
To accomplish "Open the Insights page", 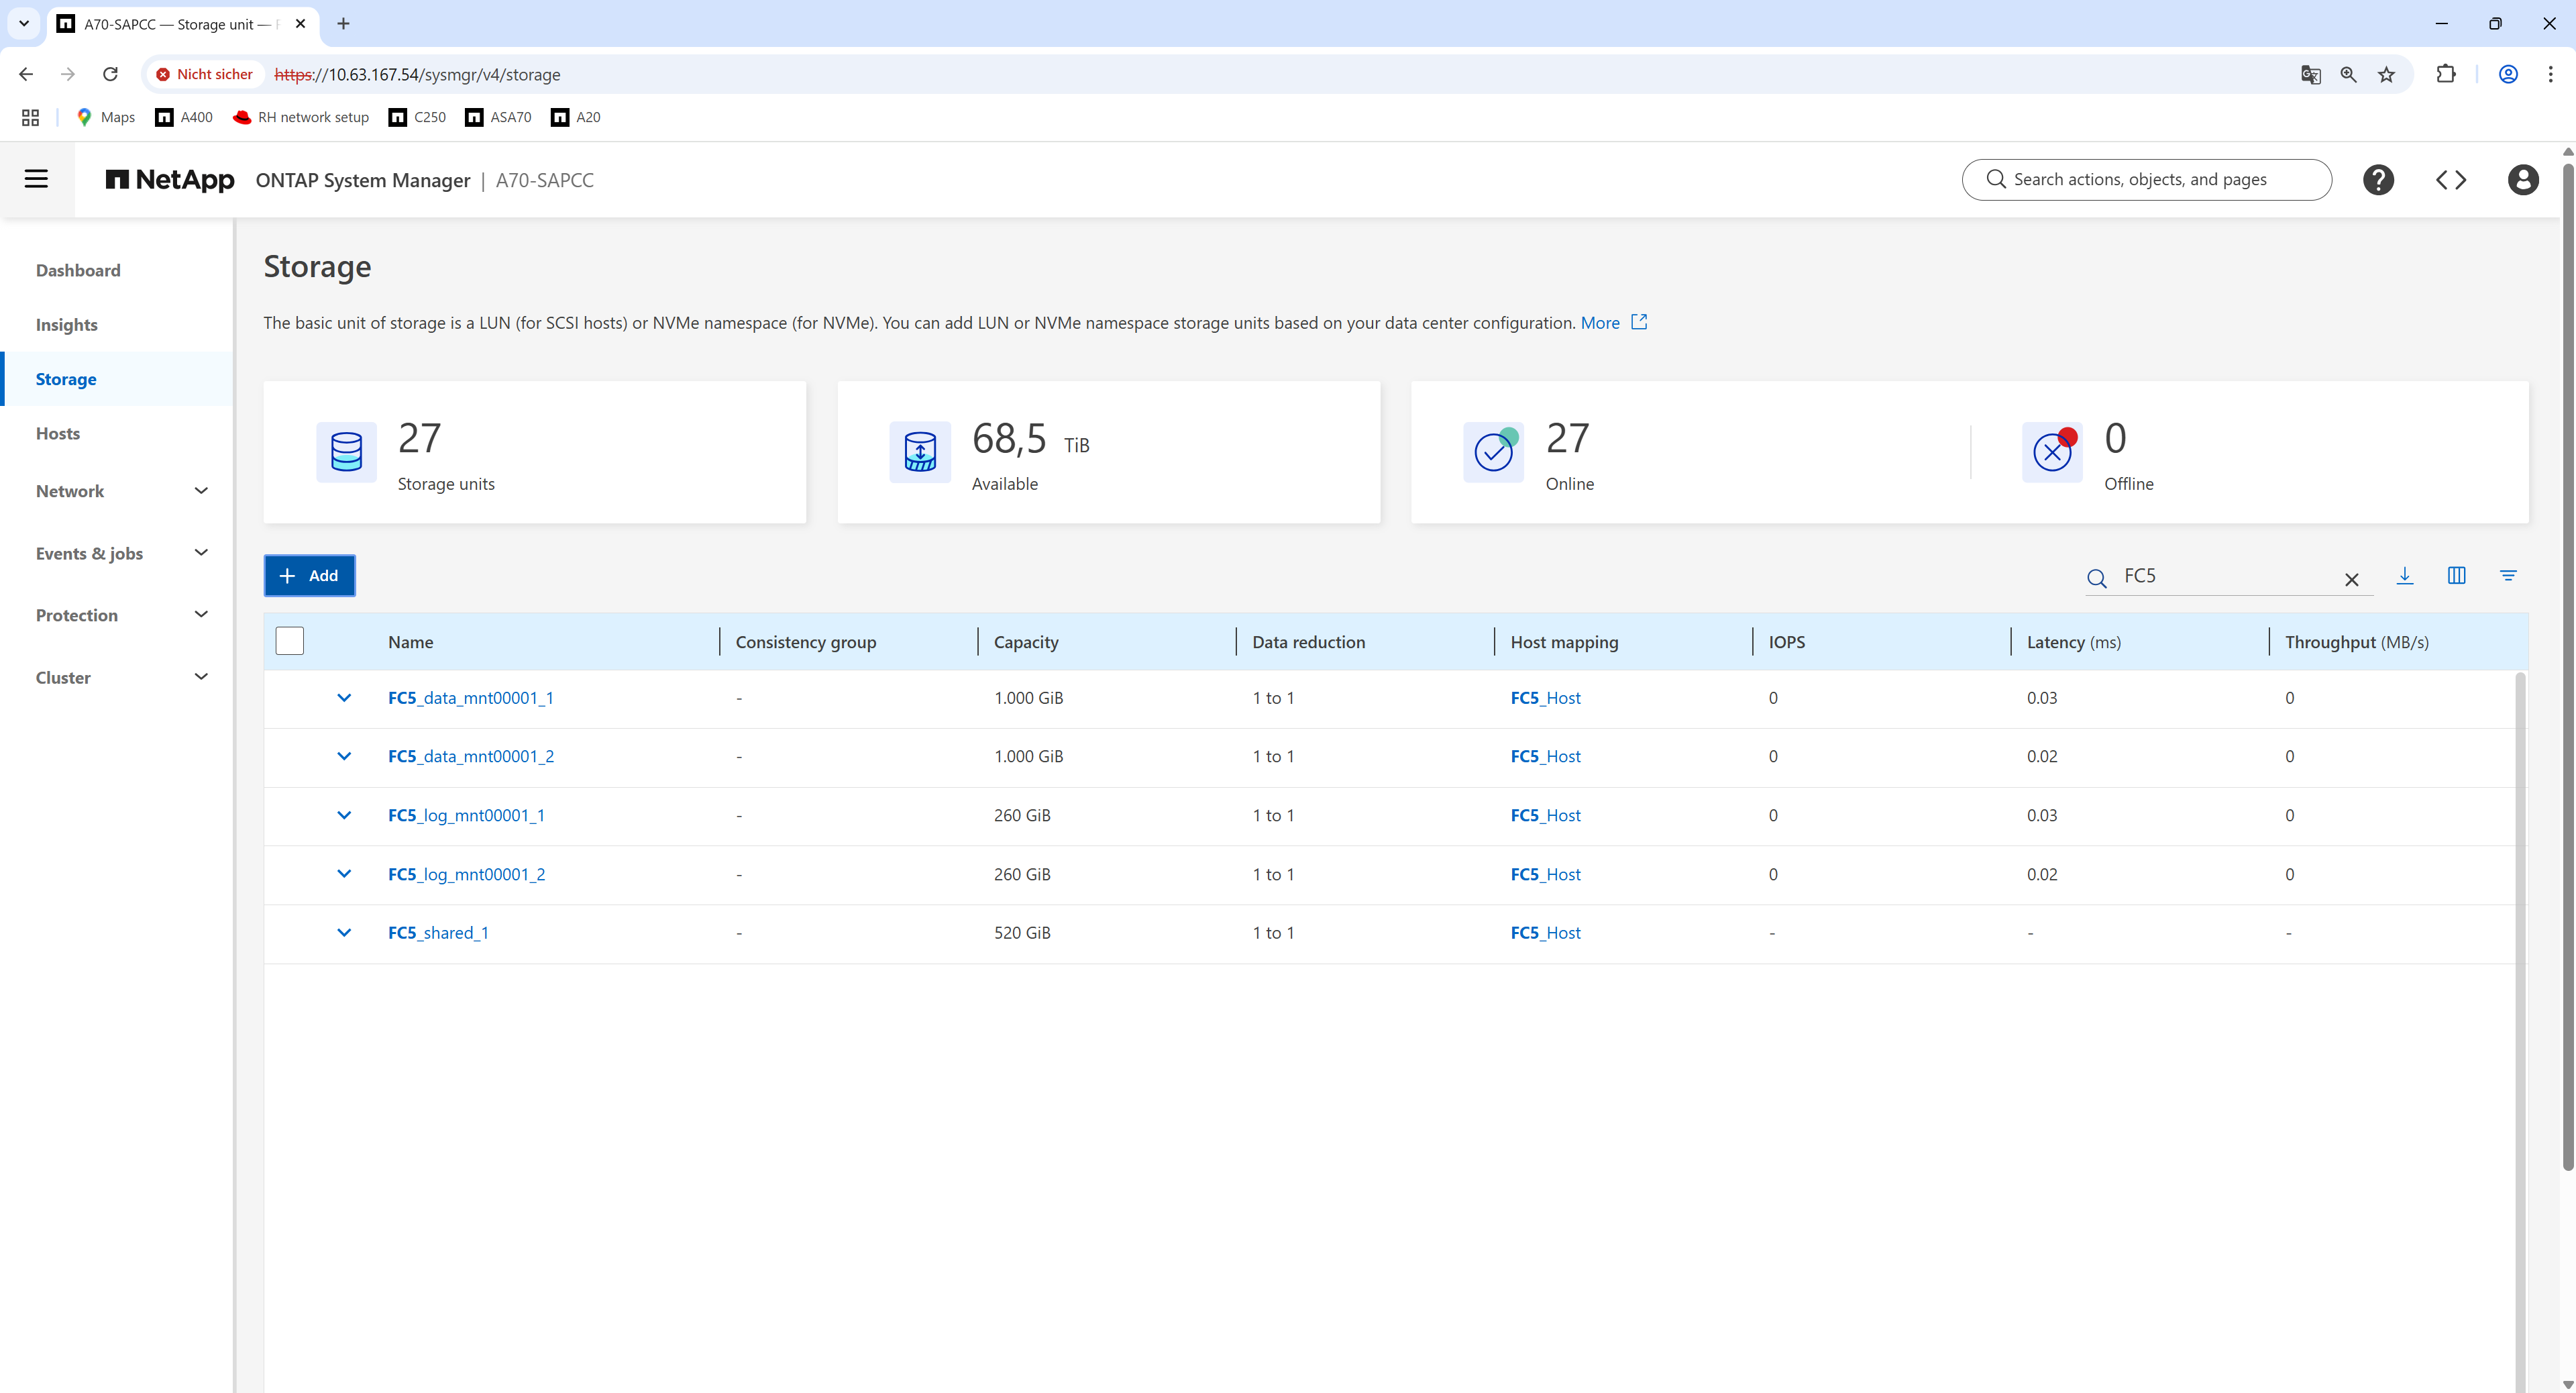I will [x=67, y=325].
